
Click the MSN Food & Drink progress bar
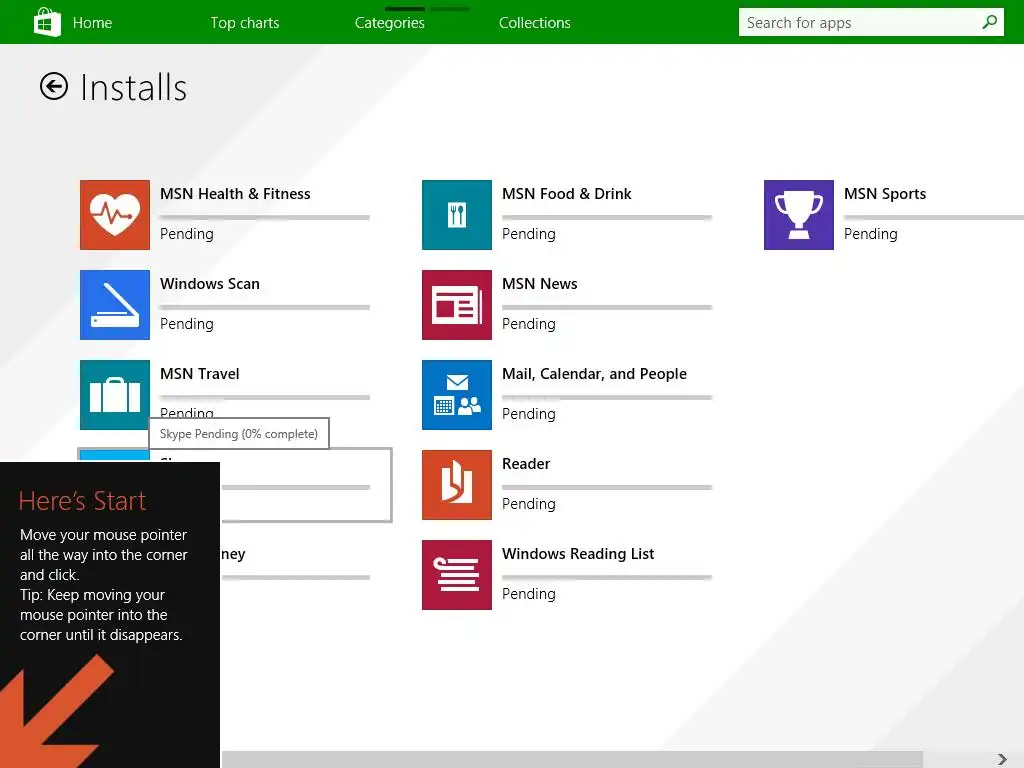tap(607, 217)
